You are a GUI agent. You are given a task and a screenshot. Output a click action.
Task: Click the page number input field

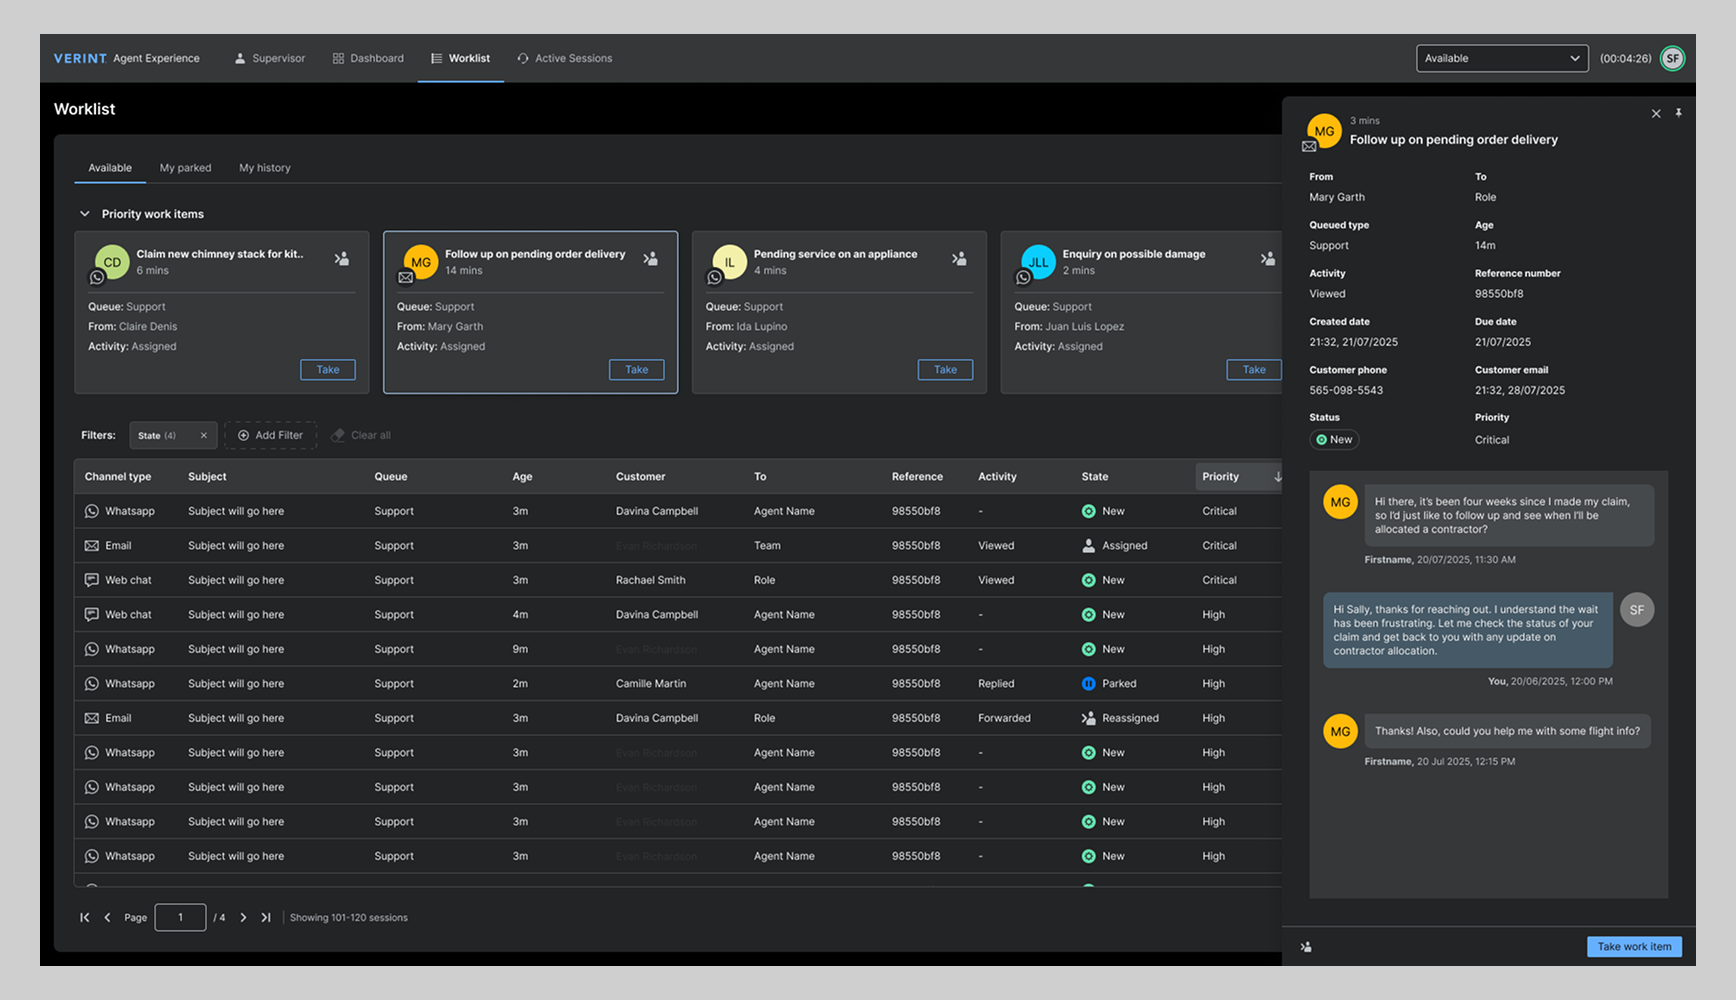[180, 918]
